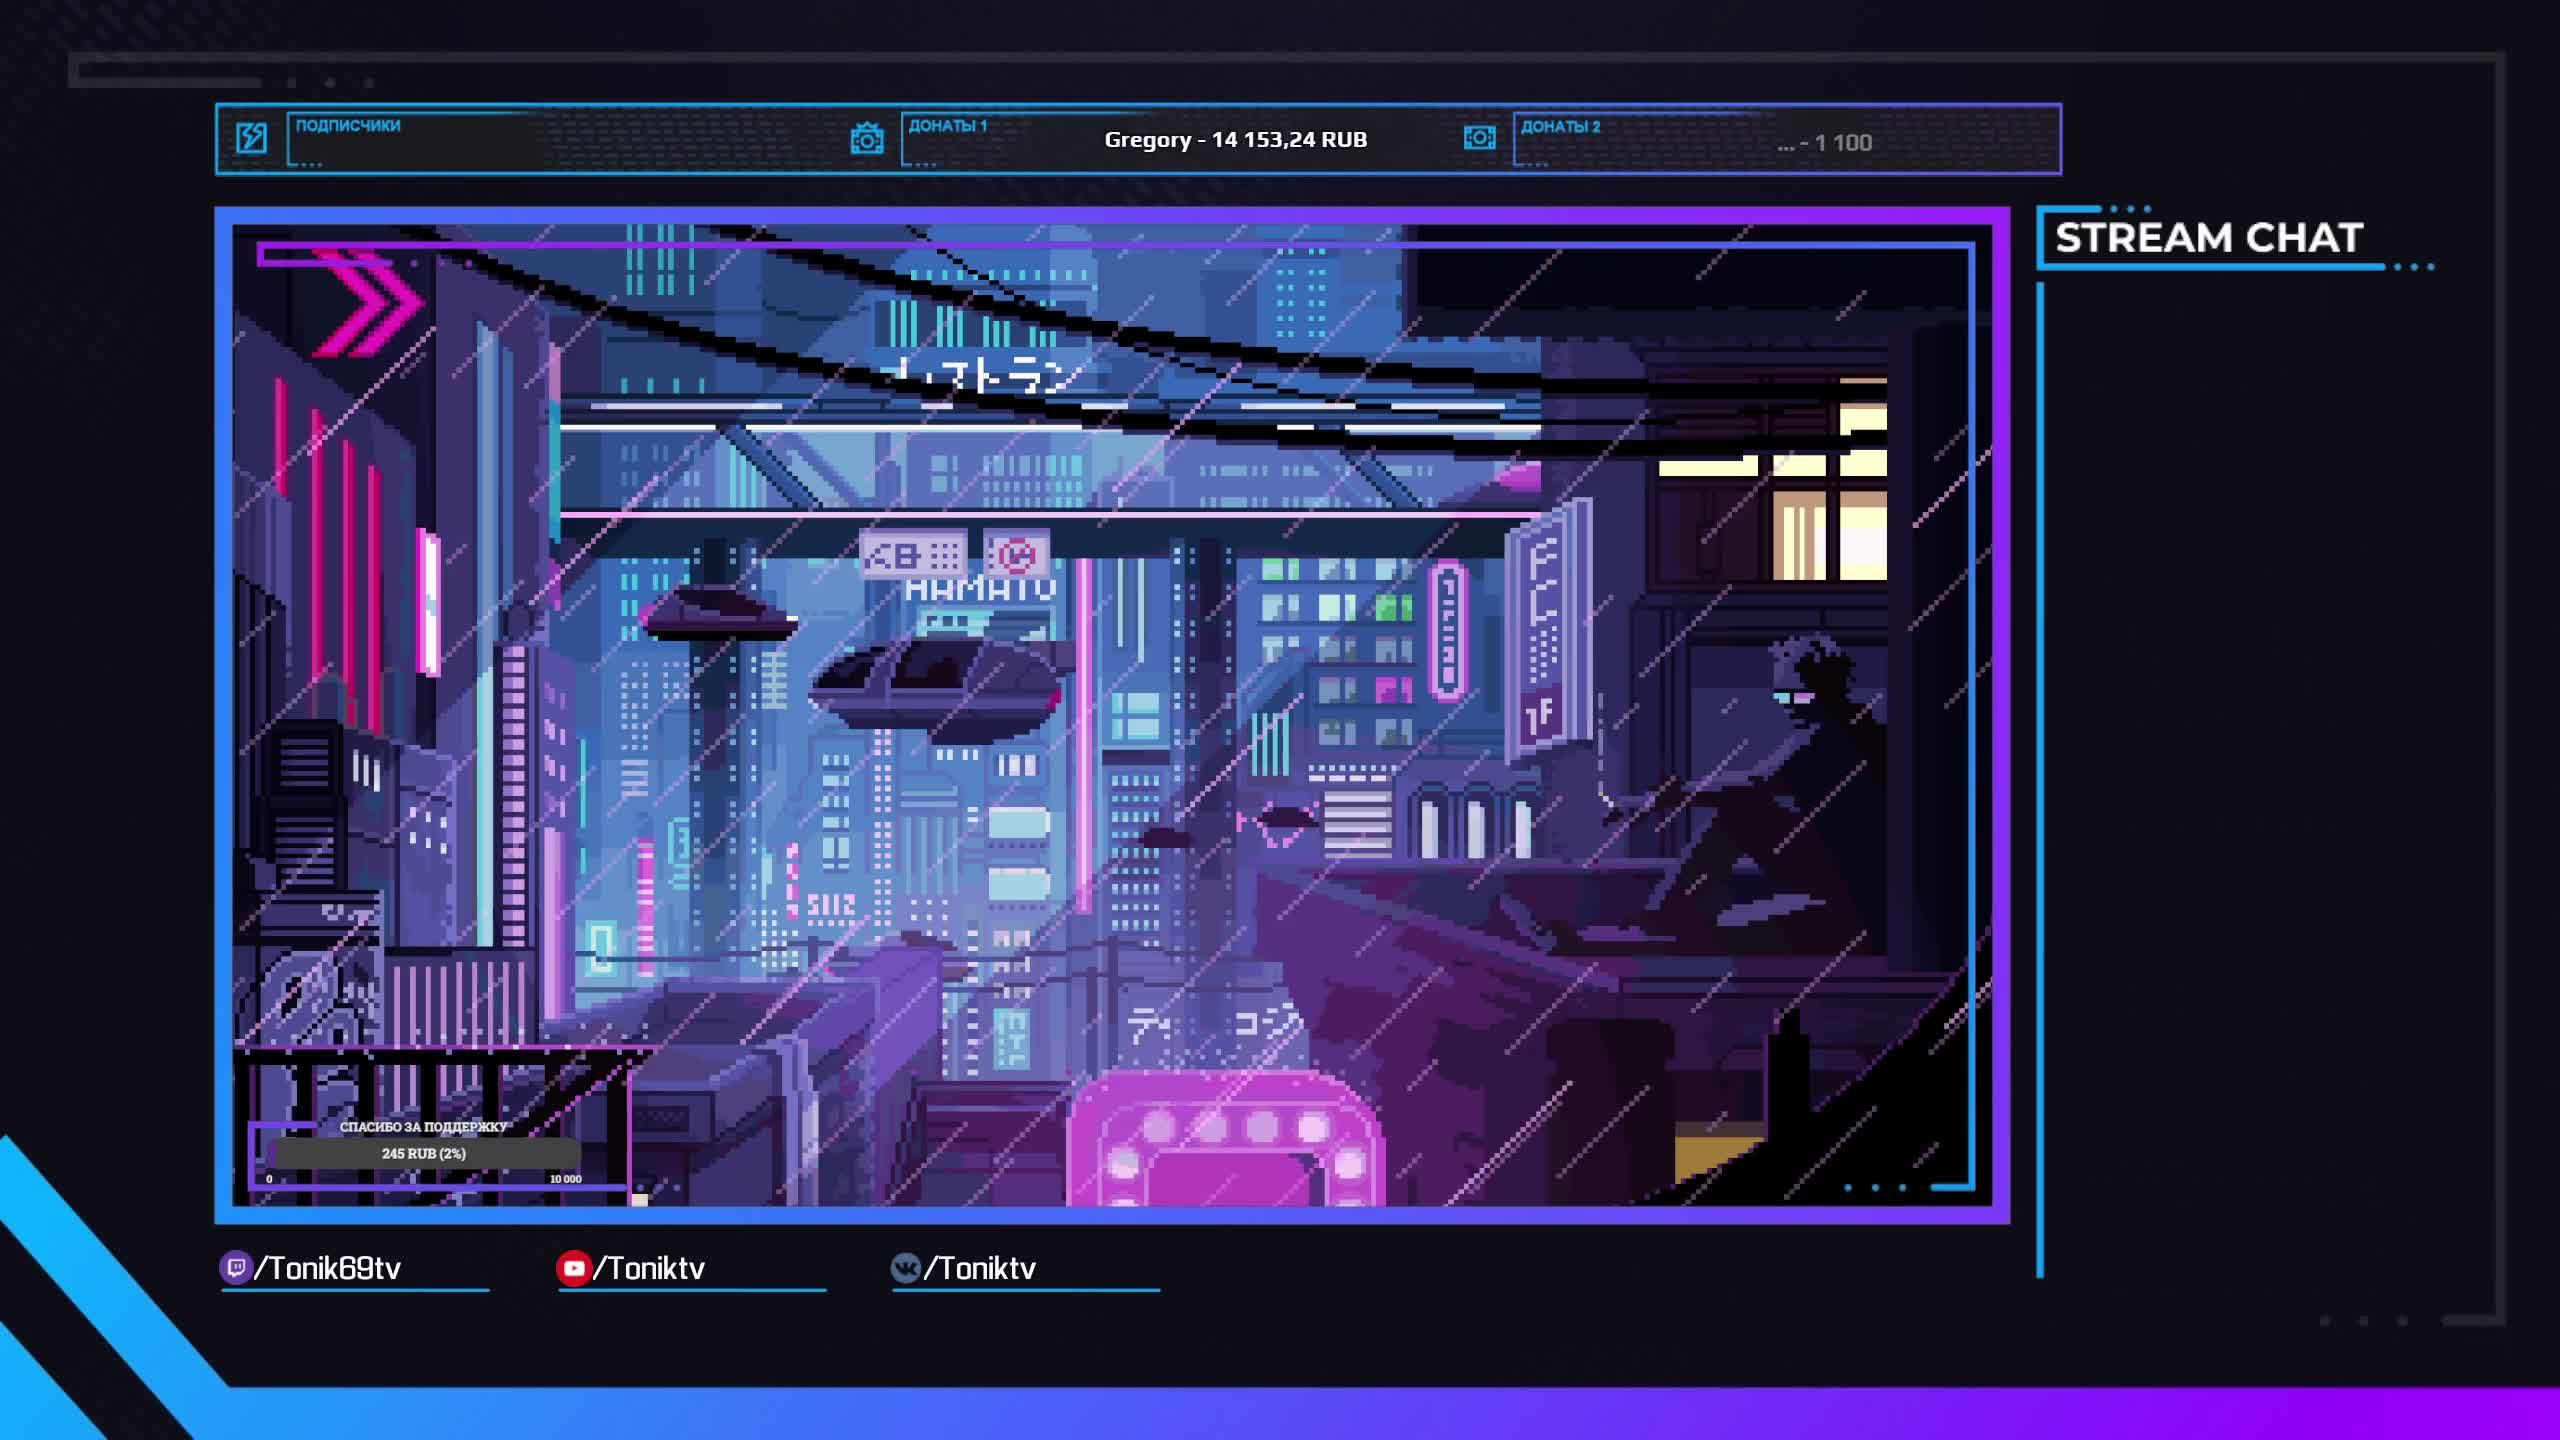Click the money icon beside ДОНАТЫ 2

click(x=1479, y=137)
